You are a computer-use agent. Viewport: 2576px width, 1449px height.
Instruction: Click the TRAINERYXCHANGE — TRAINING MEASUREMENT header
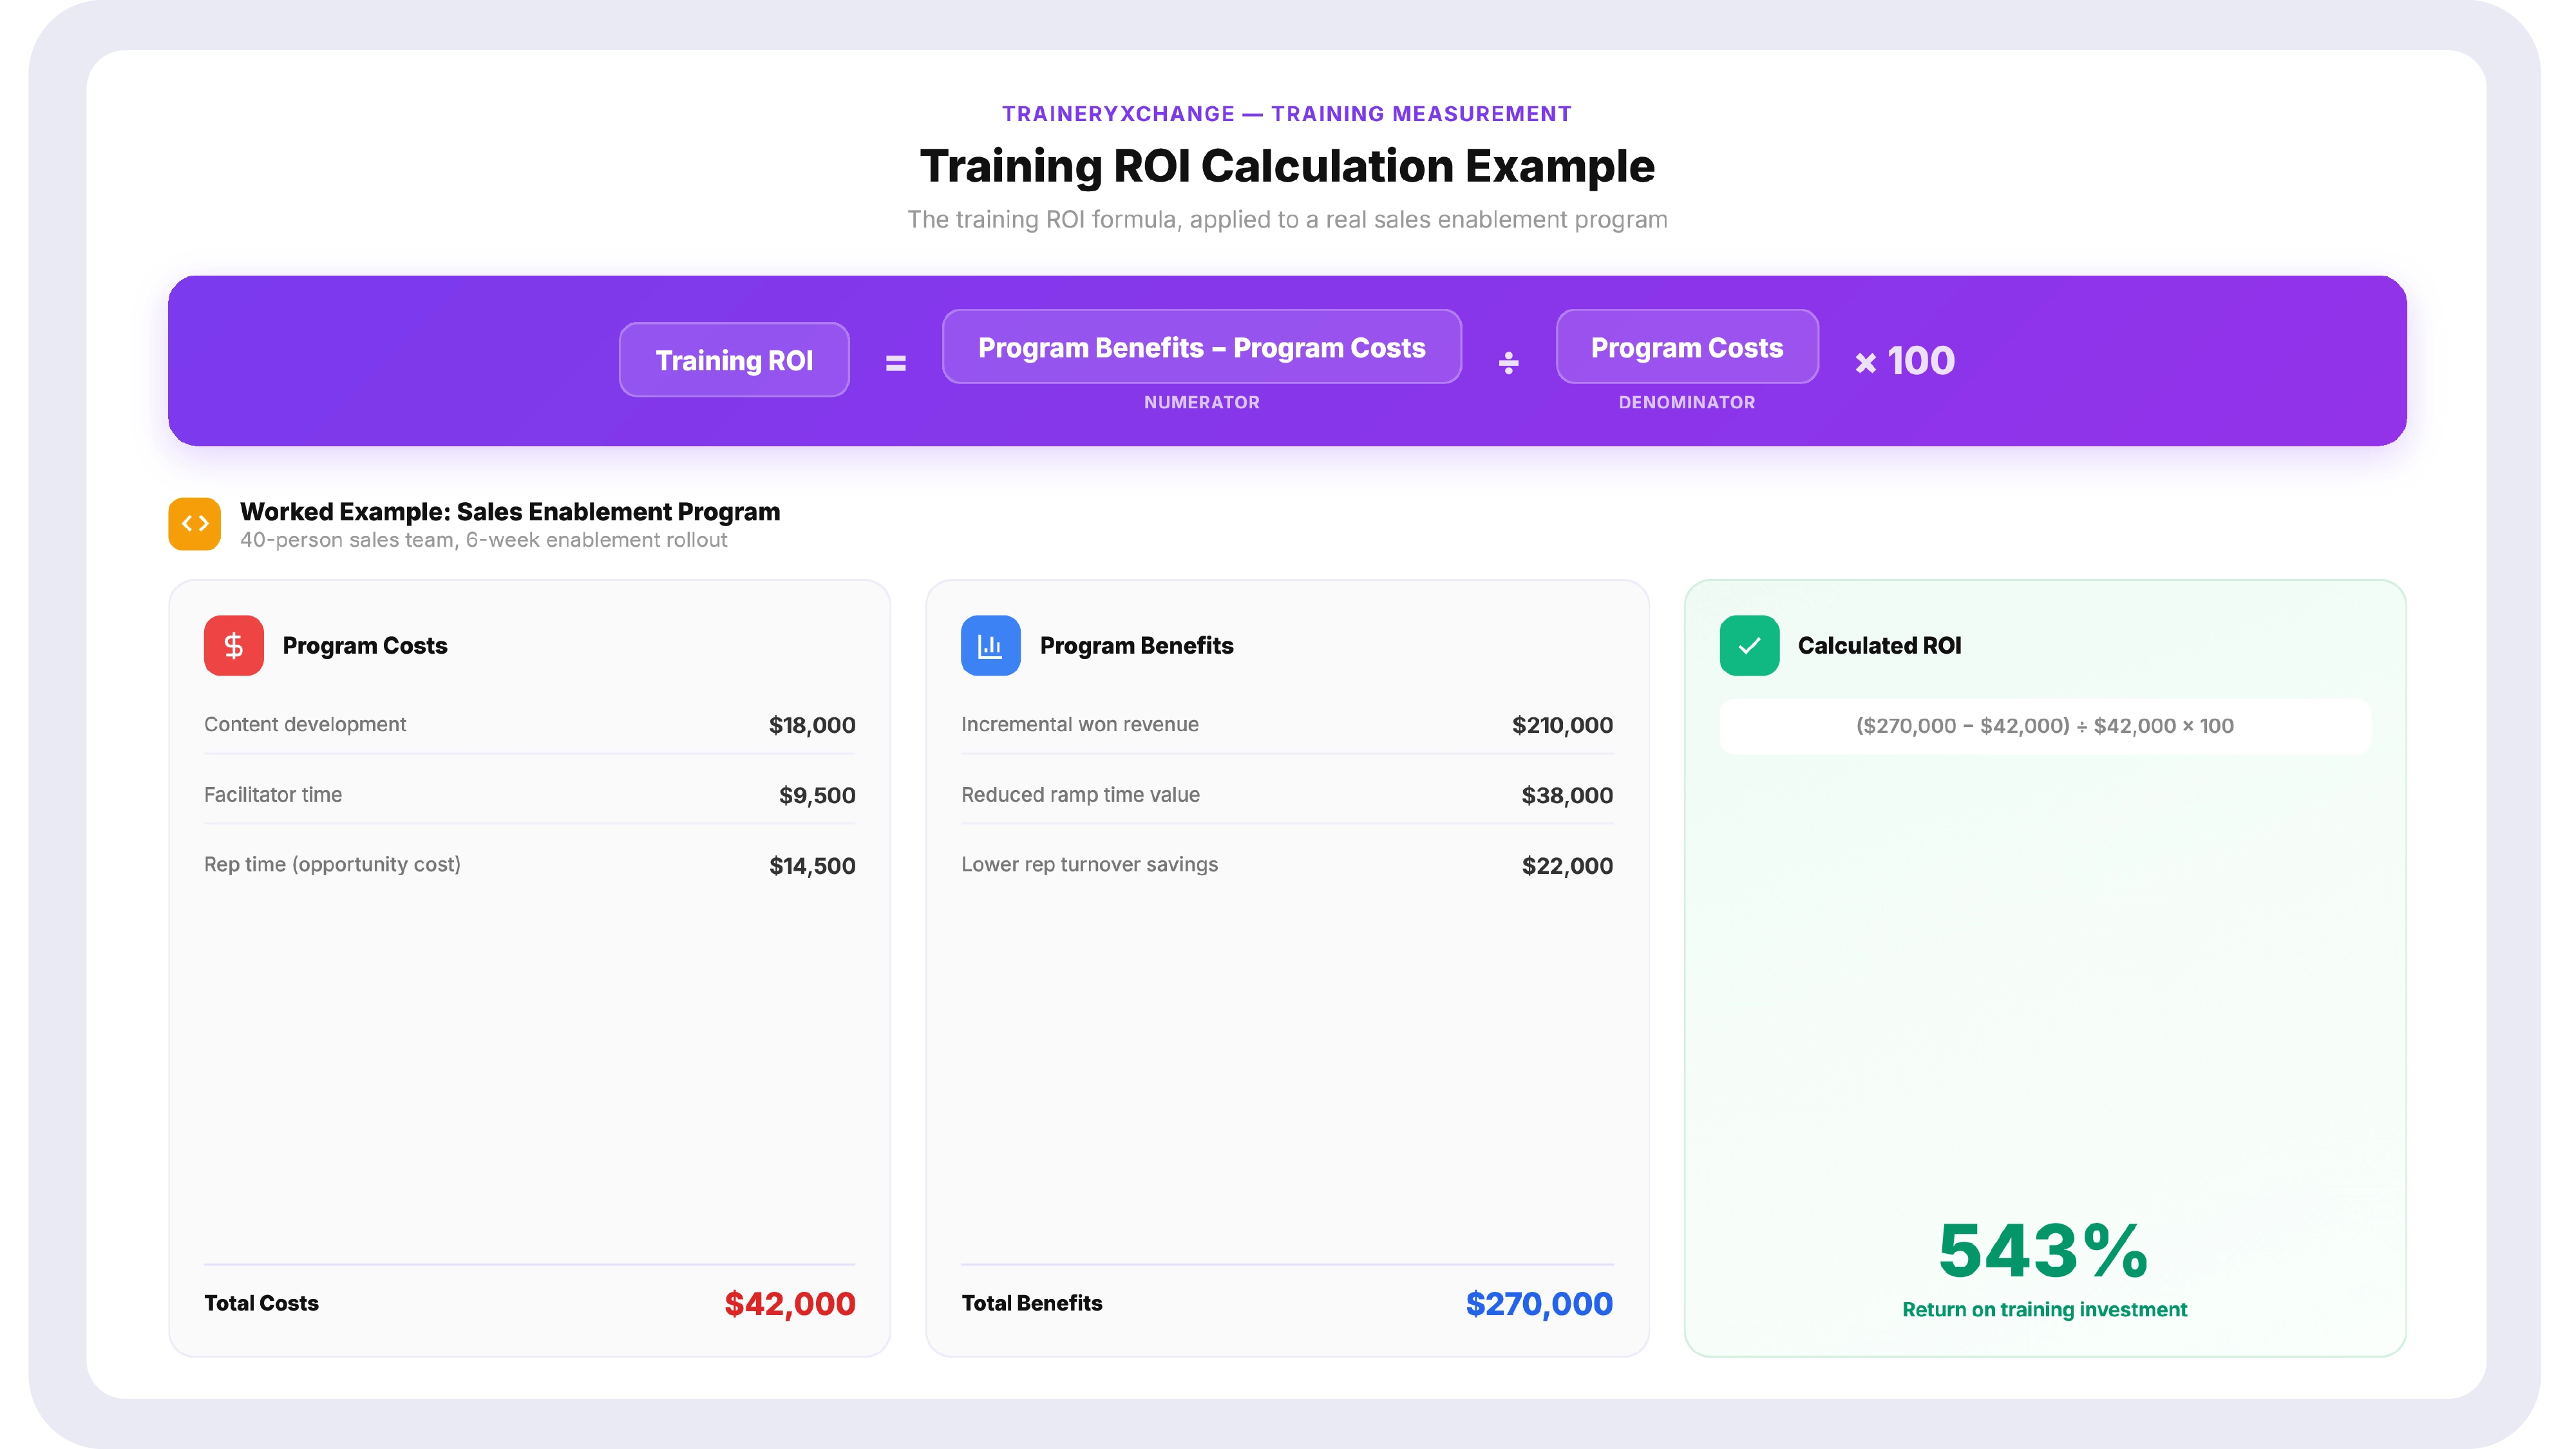click(1287, 114)
